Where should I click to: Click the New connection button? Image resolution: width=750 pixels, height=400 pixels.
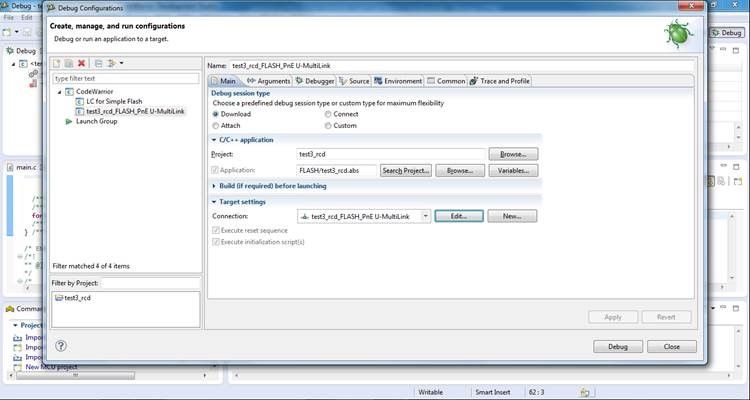tap(512, 216)
